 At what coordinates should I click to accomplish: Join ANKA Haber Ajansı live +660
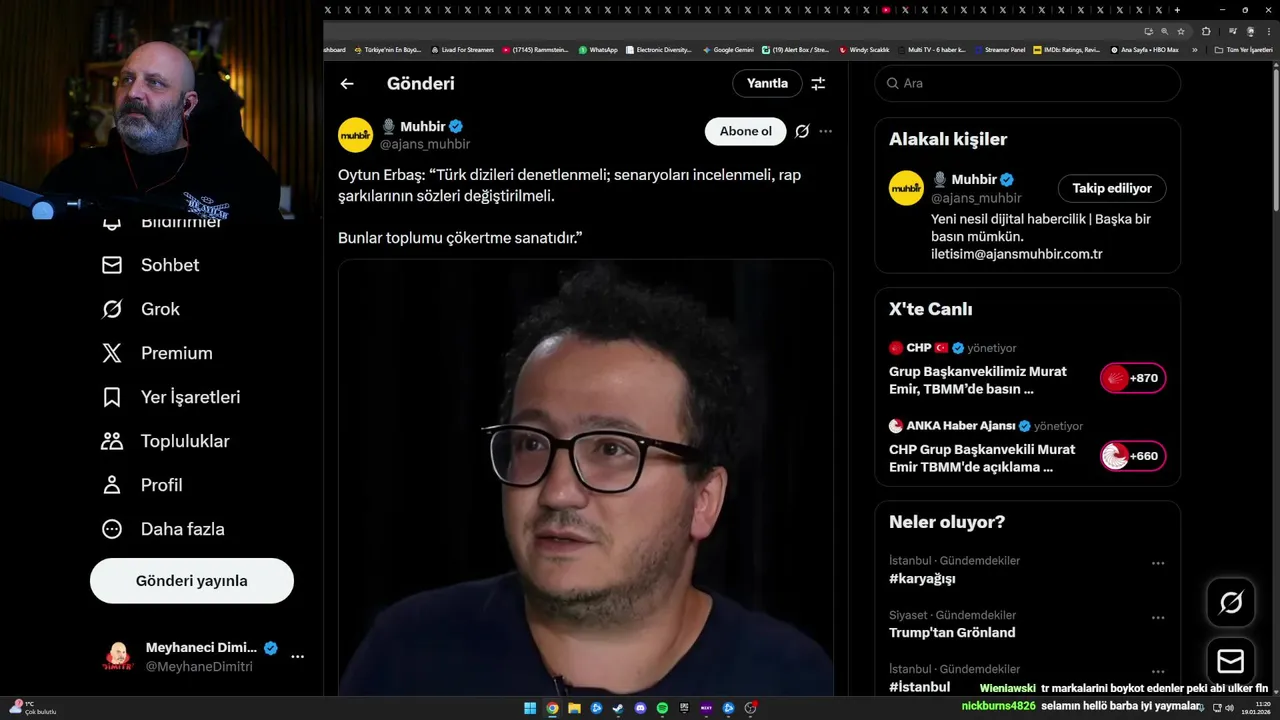point(1133,456)
